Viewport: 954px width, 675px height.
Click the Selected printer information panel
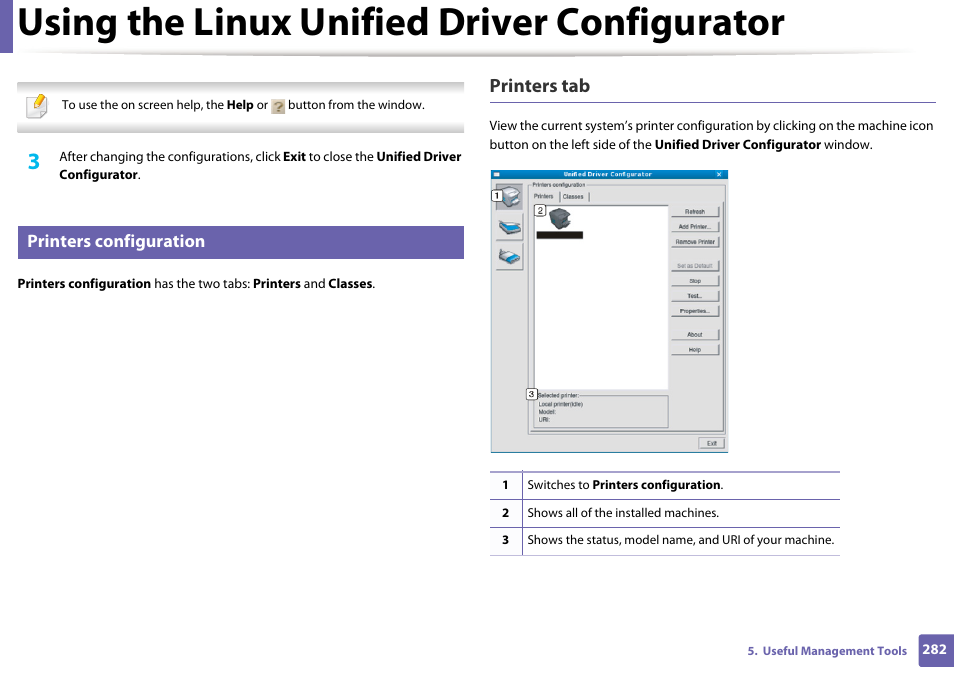[599, 410]
